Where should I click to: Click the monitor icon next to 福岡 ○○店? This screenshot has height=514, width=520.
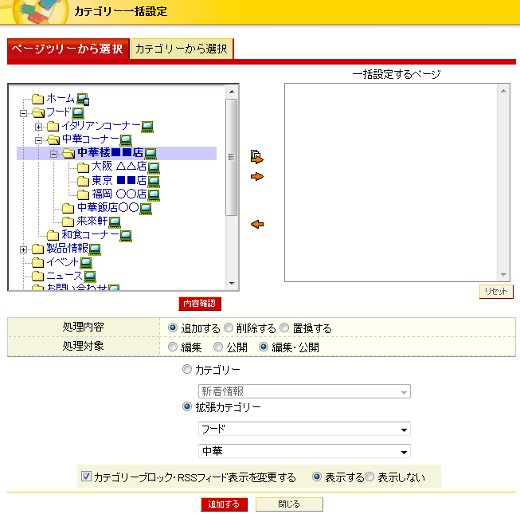153,195
